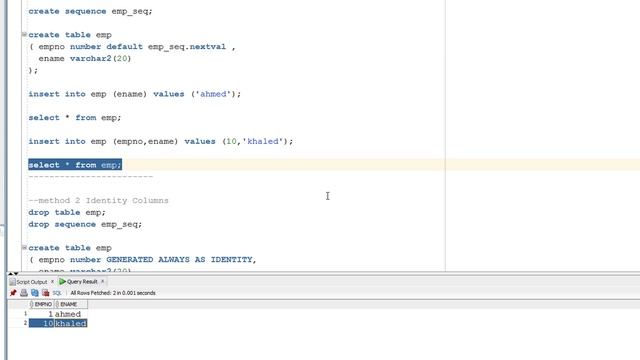
Task: Close the Query Result tab
Action: click(x=102, y=281)
